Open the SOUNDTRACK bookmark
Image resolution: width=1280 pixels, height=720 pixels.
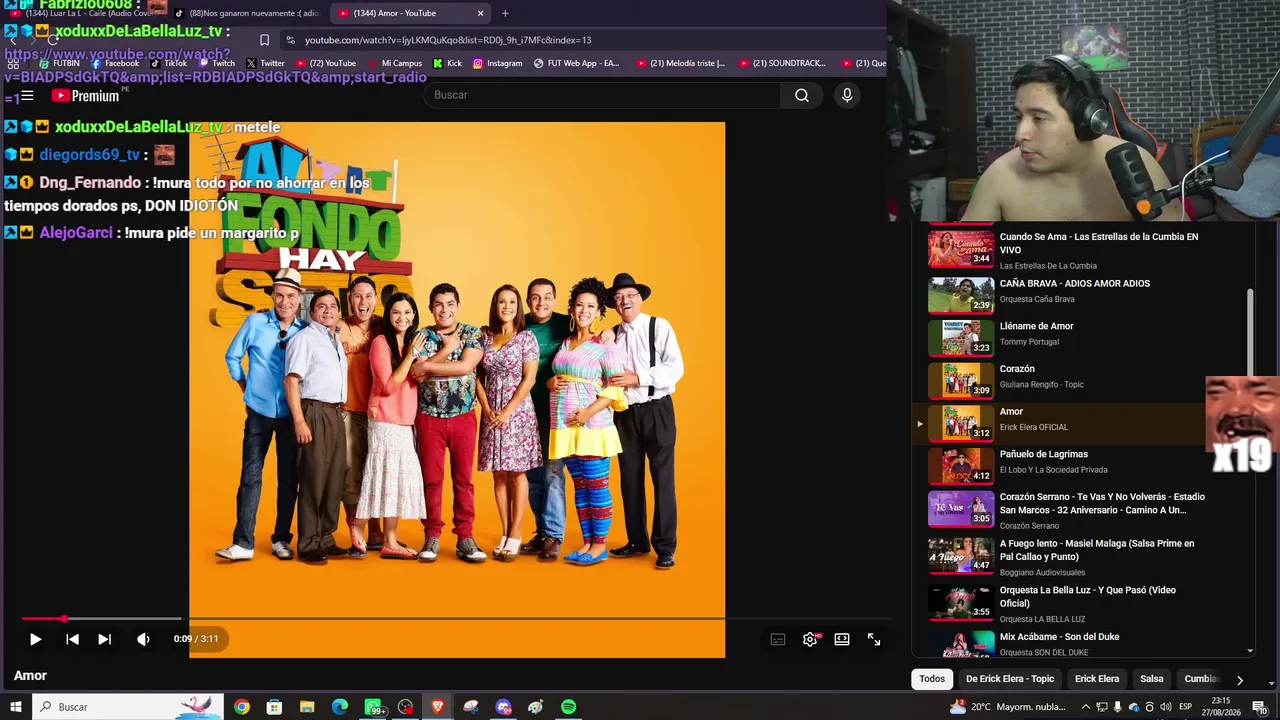pyautogui.click(x=782, y=63)
